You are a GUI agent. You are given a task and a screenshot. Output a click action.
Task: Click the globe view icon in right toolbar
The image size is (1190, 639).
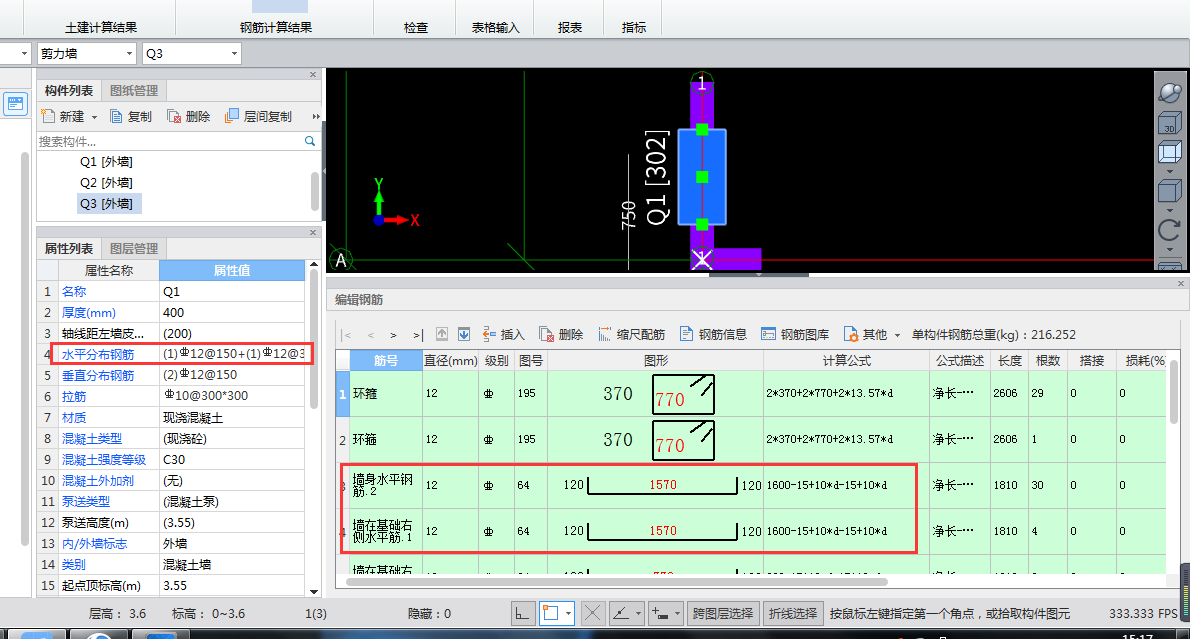pos(1170,93)
